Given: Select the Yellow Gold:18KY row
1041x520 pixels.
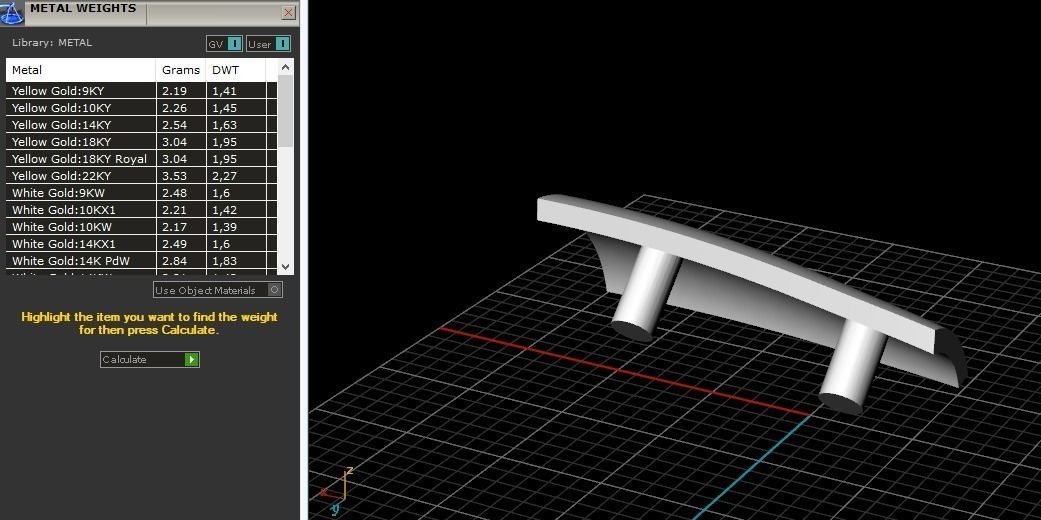Looking at the screenshot, I should tap(141, 141).
